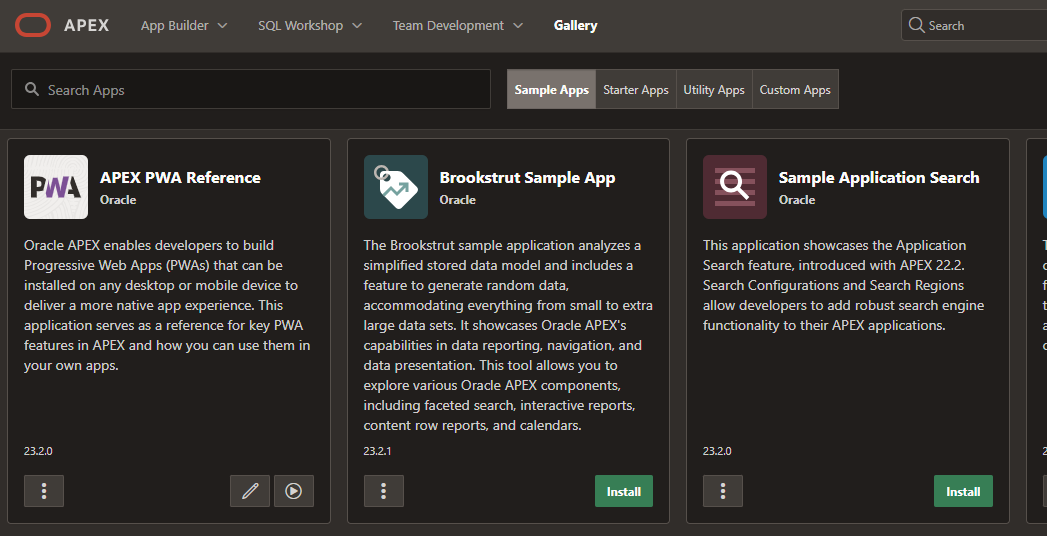This screenshot has width=1047, height=536.
Task: Click the Brookstrut Sample App tag icon
Action: [x=396, y=187]
